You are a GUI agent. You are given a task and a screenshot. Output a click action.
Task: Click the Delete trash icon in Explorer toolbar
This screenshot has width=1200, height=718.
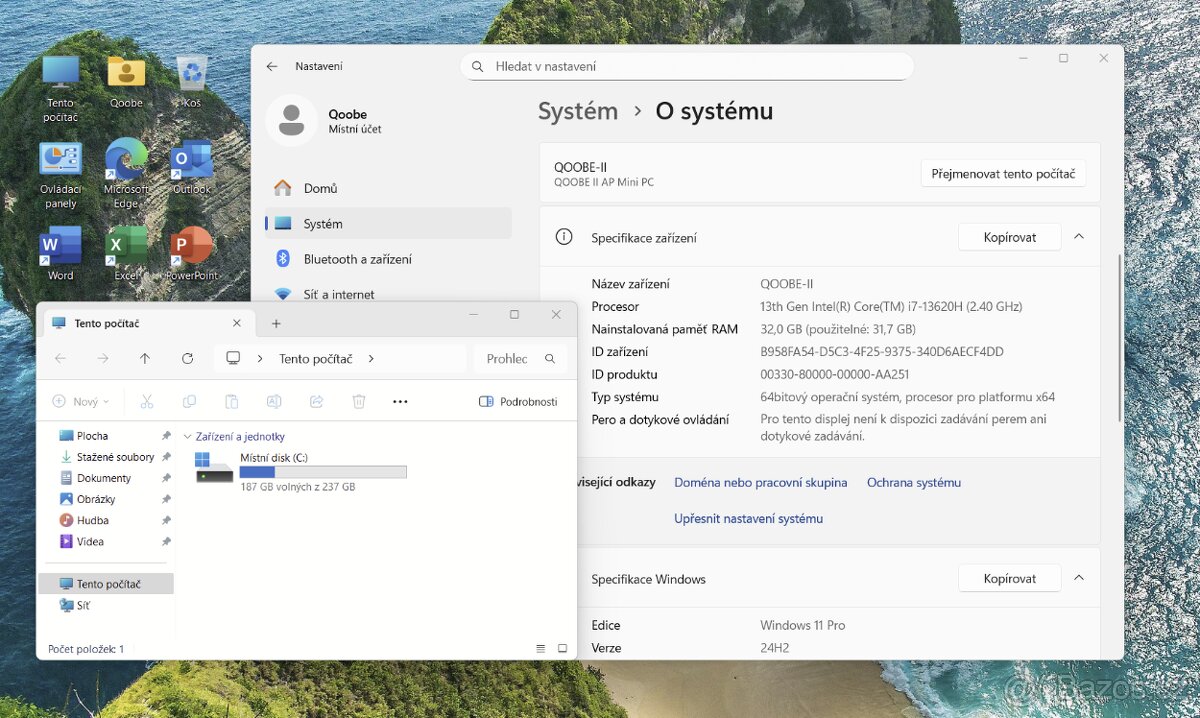359,402
